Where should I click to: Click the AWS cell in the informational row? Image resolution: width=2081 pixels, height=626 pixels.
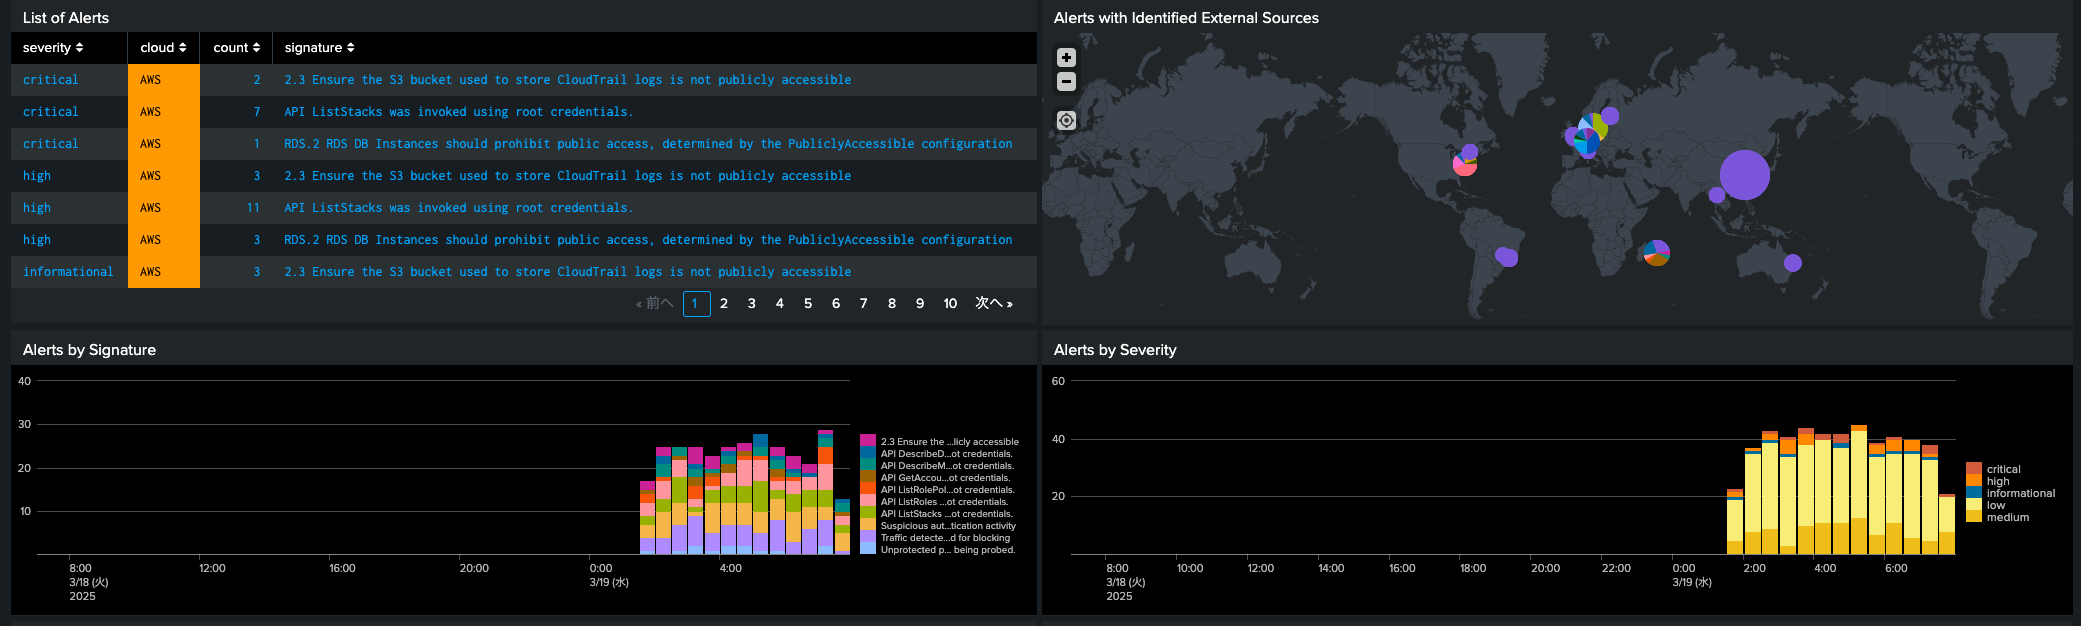coord(164,272)
